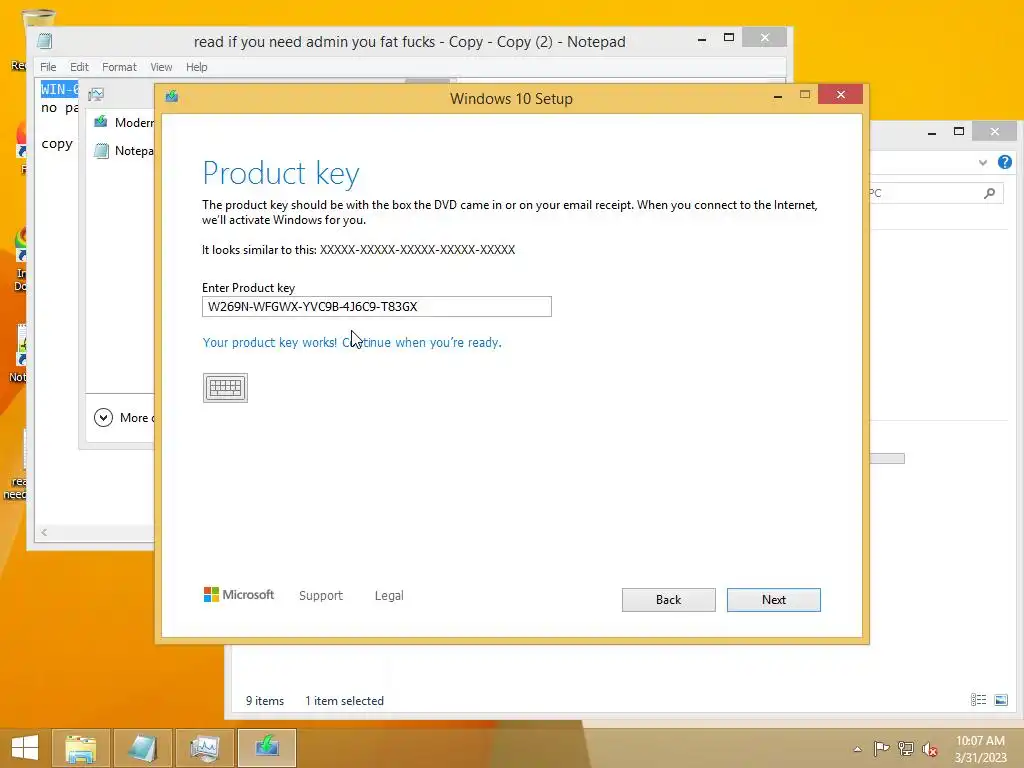Click the drive usage bar in File Explorer

click(887, 458)
